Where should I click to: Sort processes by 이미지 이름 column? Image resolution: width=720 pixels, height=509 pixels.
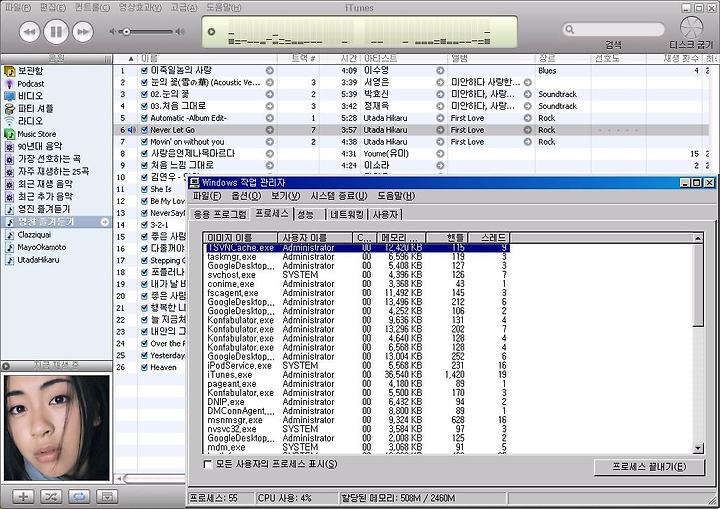tap(240, 238)
